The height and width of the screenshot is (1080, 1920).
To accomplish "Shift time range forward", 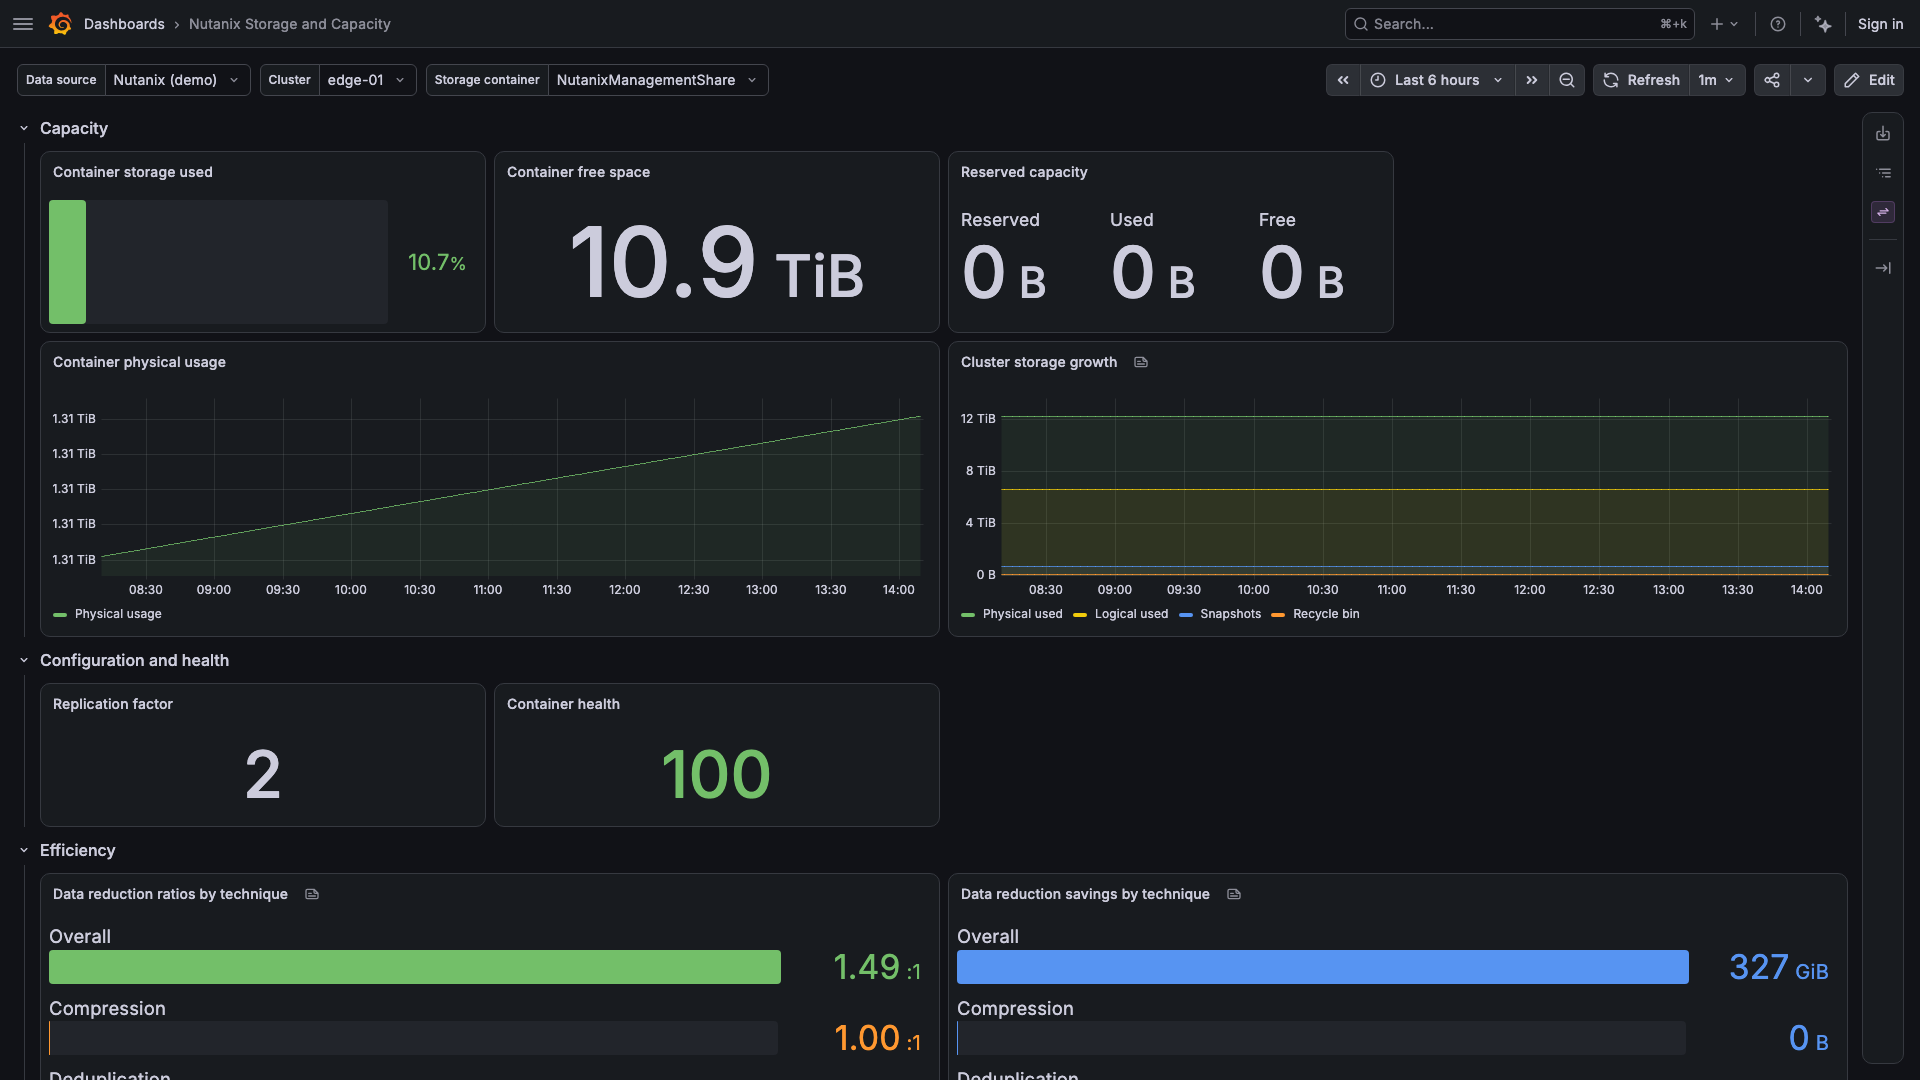I will click(1532, 80).
